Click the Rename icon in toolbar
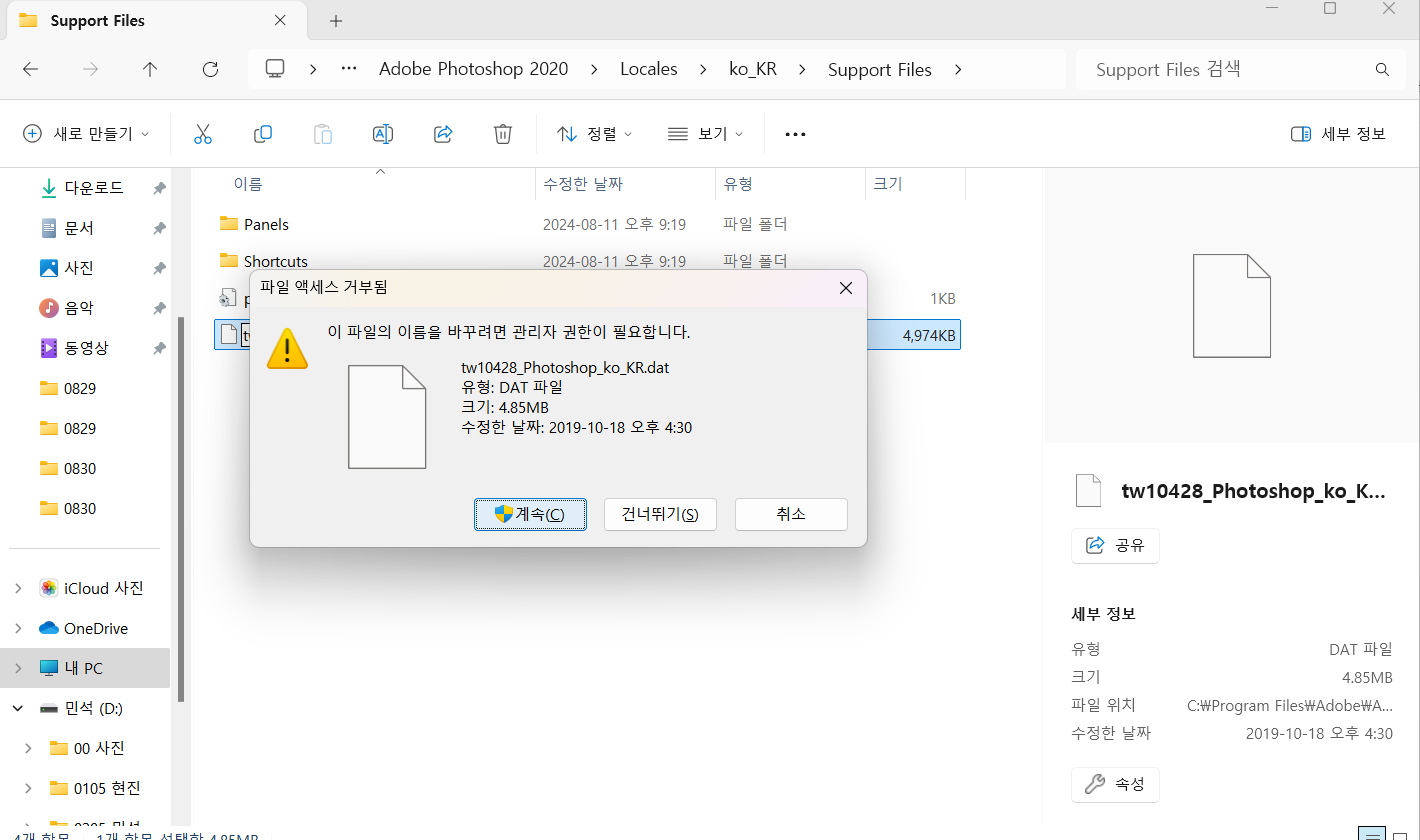This screenshot has width=1420, height=840. [x=383, y=134]
